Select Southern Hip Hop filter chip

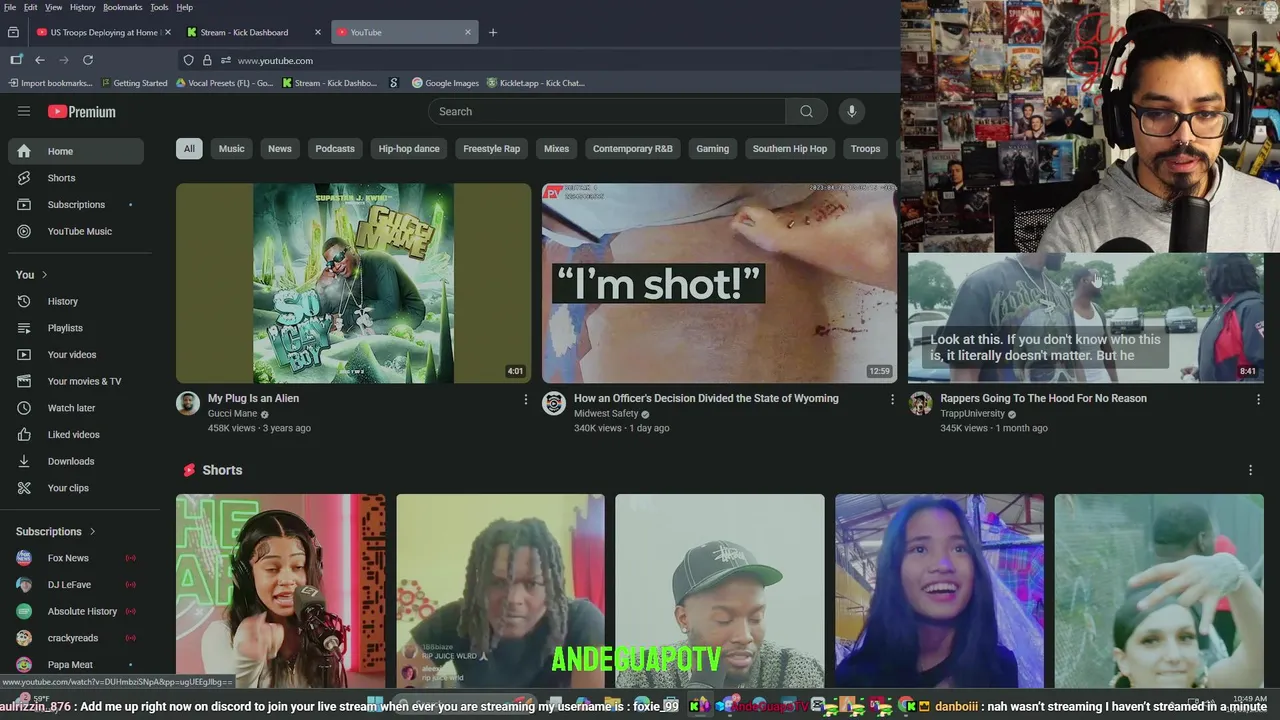[790, 149]
